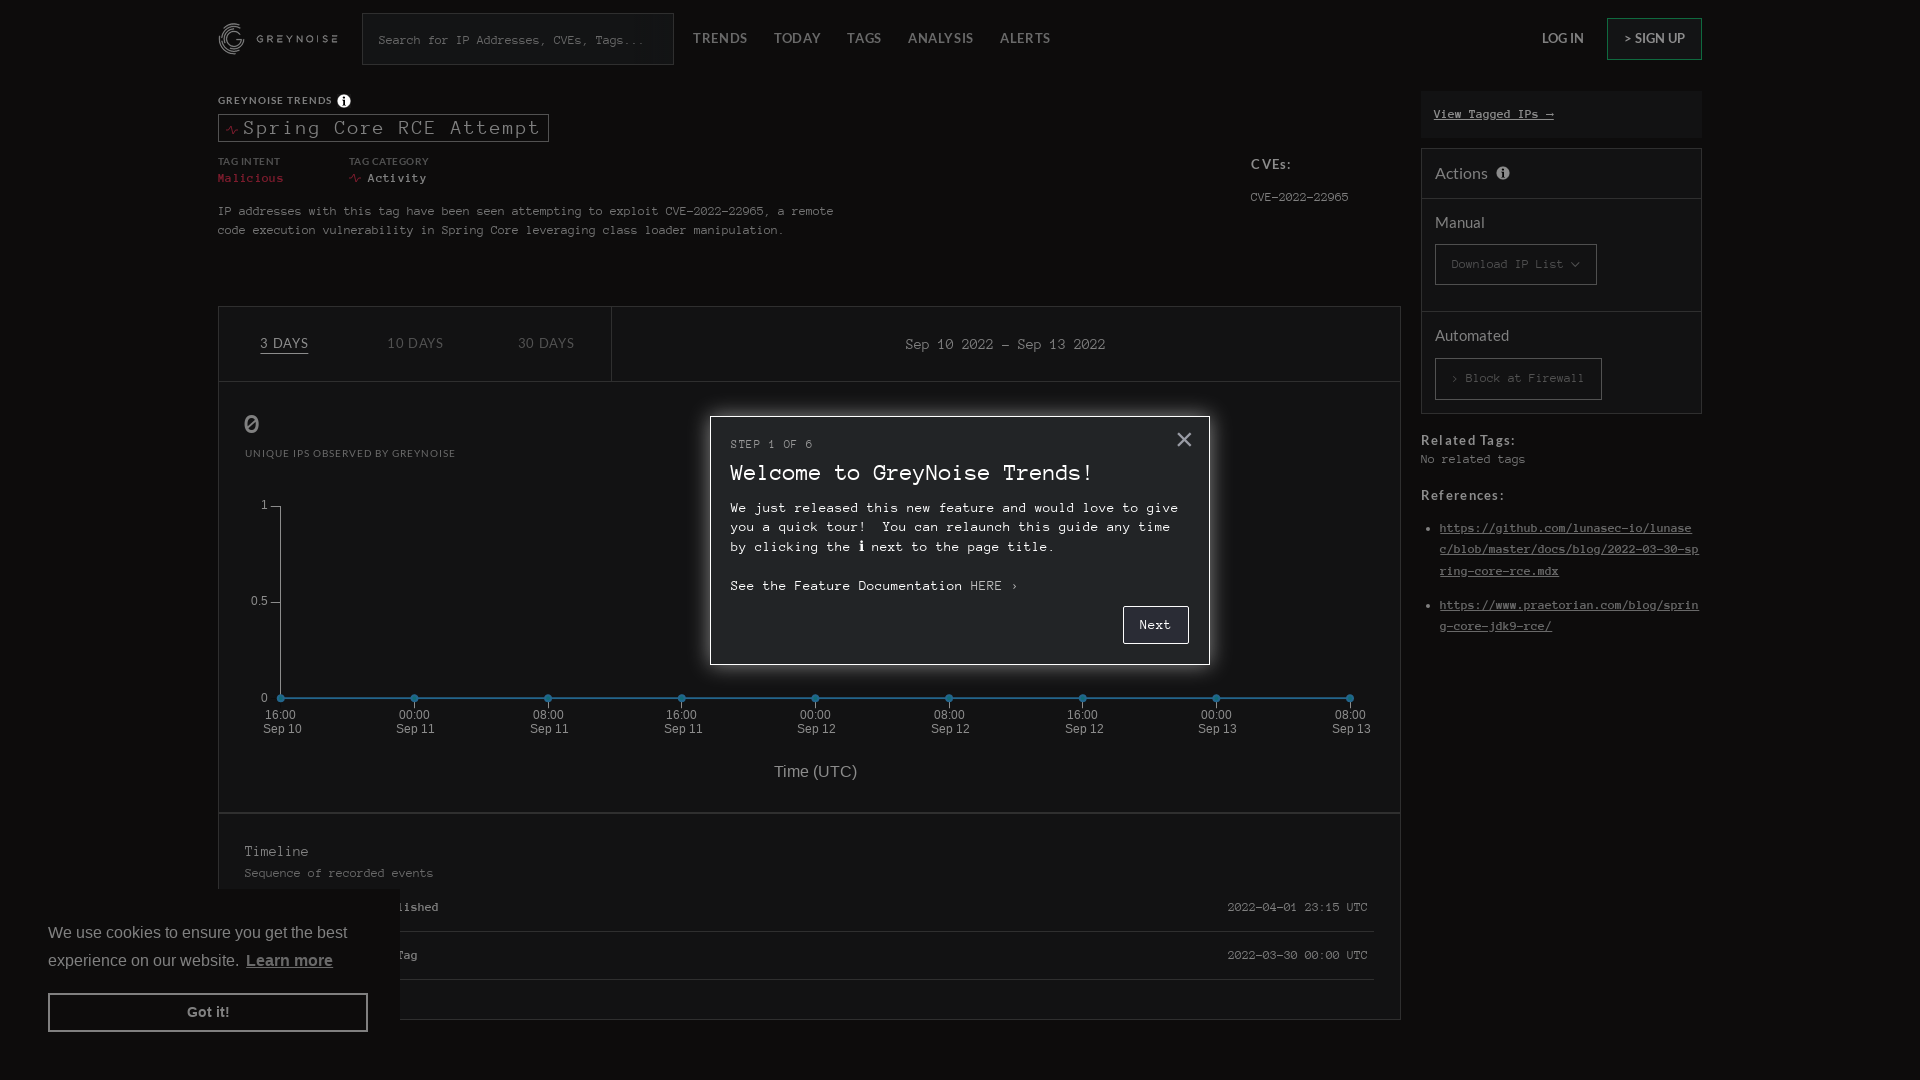This screenshot has height=1080, width=1920.
Task: Expand the Block at Firewall option
Action: [x=1518, y=379]
